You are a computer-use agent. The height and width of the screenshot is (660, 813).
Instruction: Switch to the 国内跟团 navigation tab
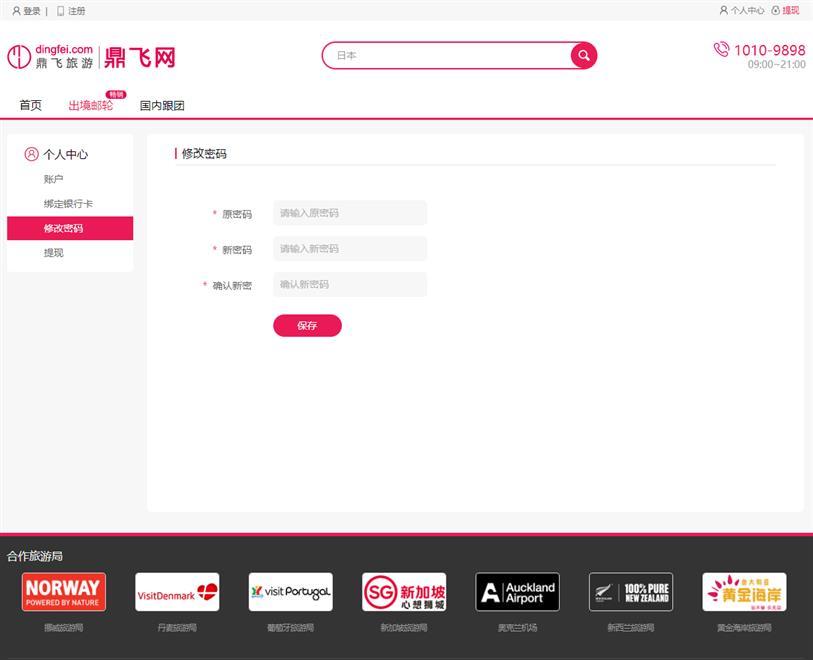point(162,106)
